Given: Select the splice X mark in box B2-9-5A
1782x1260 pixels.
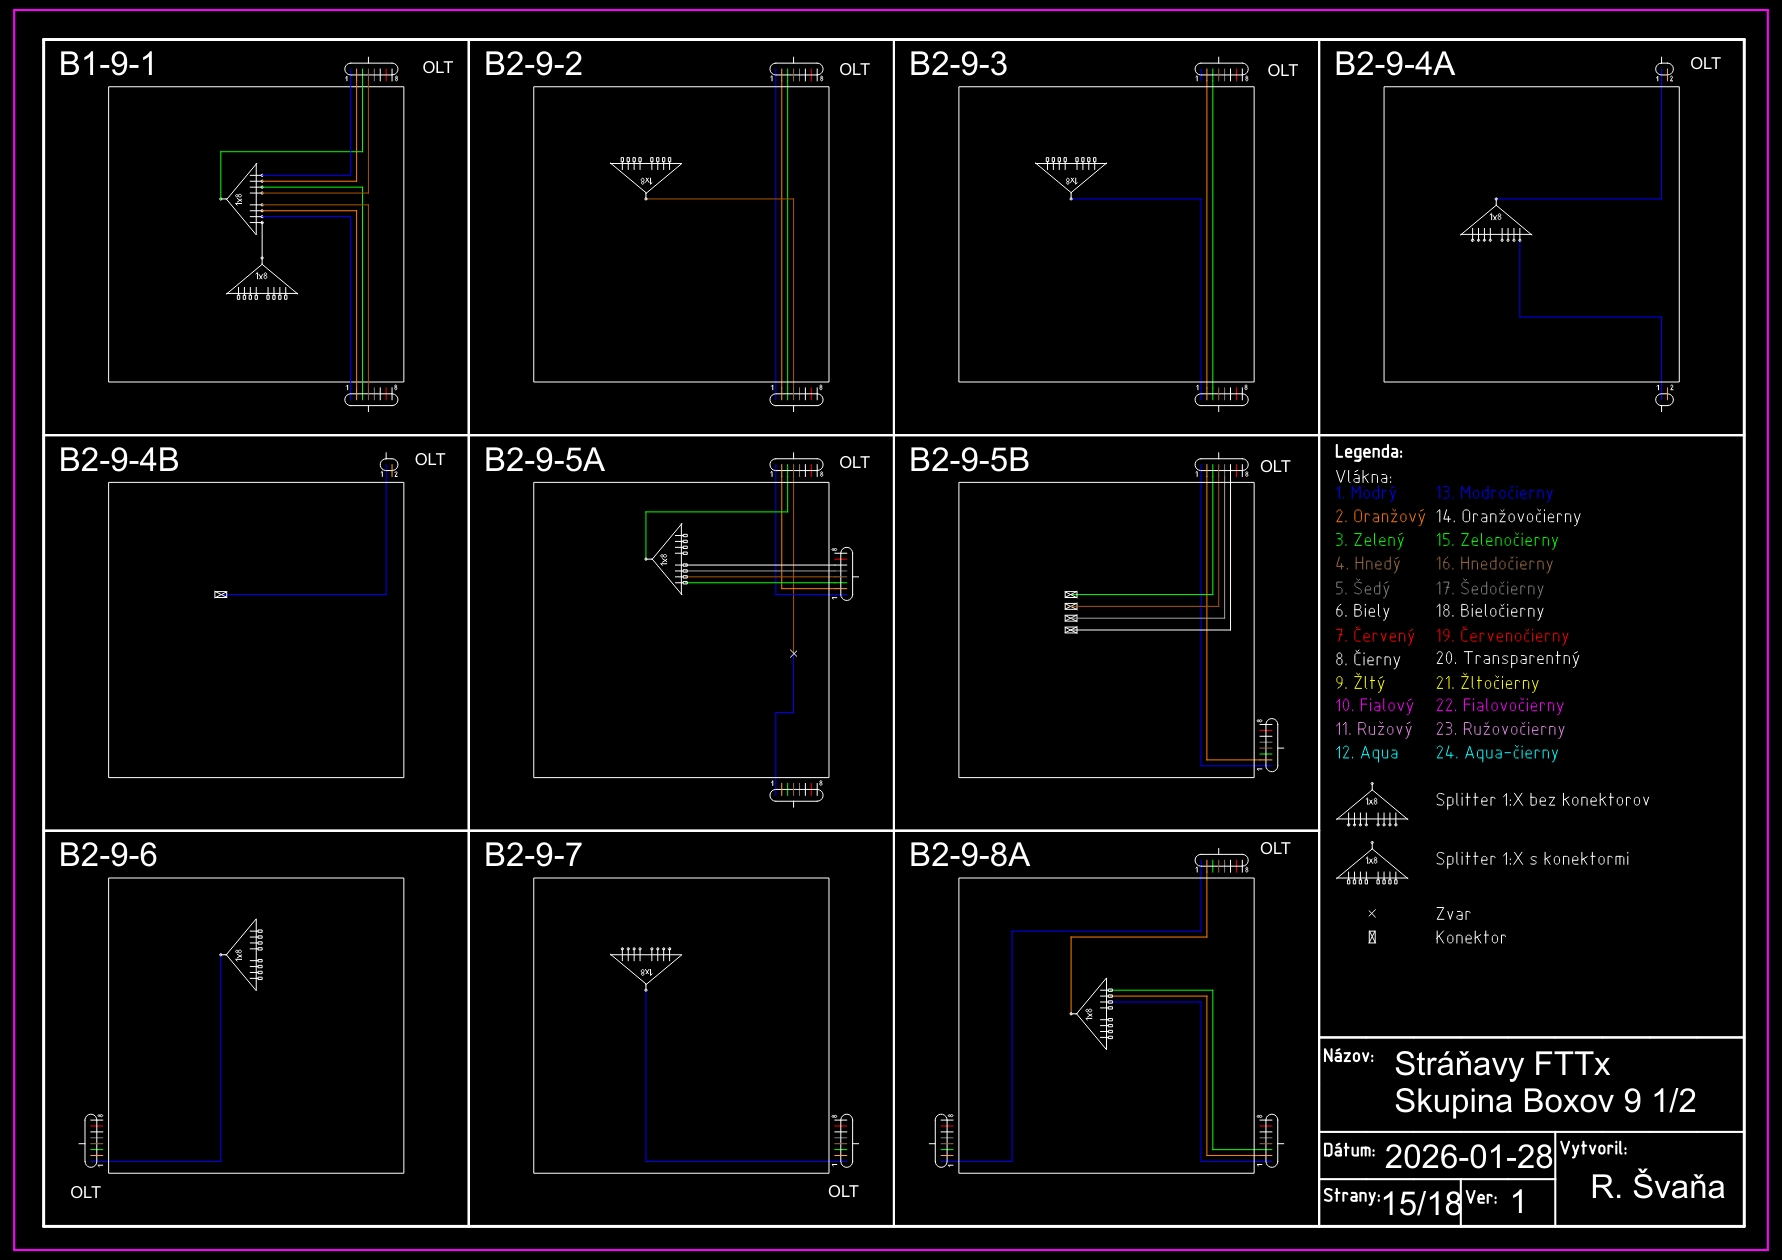Looking at the screenshot, I should (793, 654).
